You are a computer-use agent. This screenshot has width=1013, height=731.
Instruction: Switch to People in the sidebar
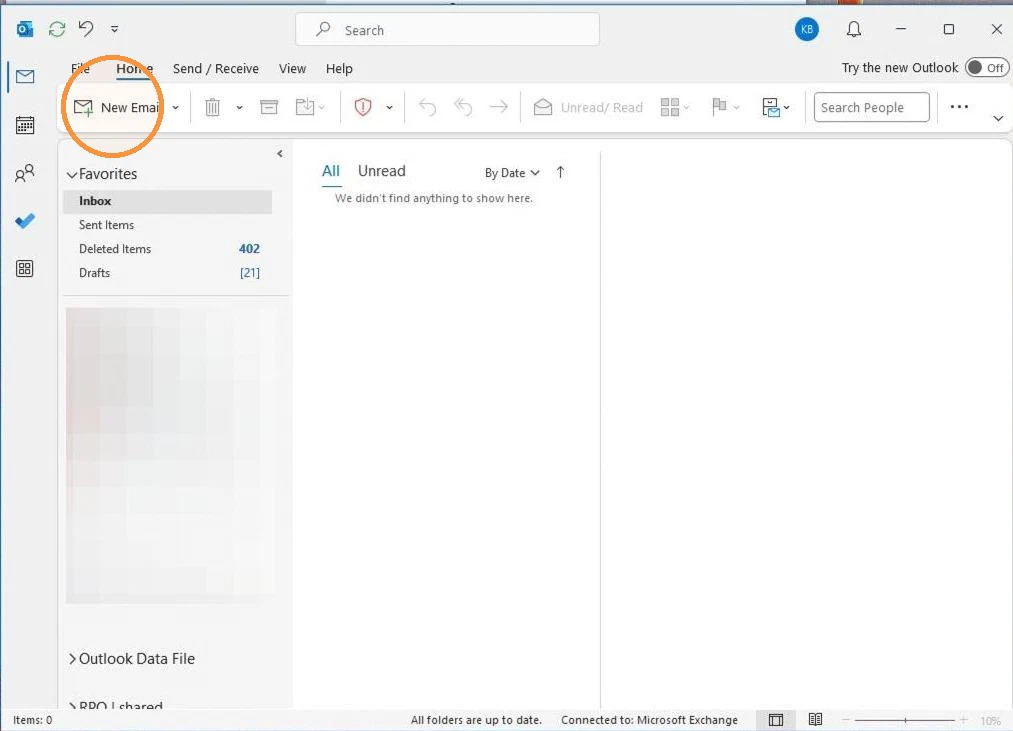pos(25,173)
